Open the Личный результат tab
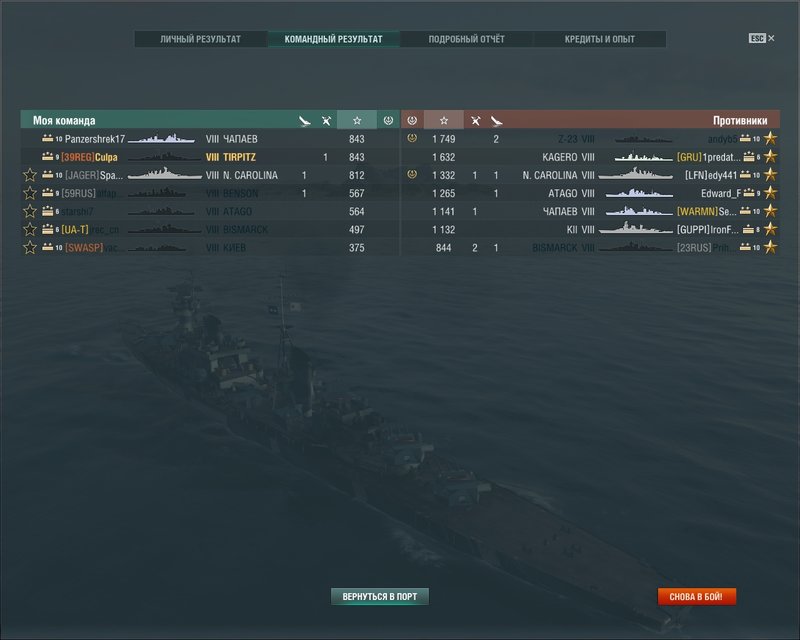The height and width of the screenshot is (640, 800). click(x=201, y=39)
